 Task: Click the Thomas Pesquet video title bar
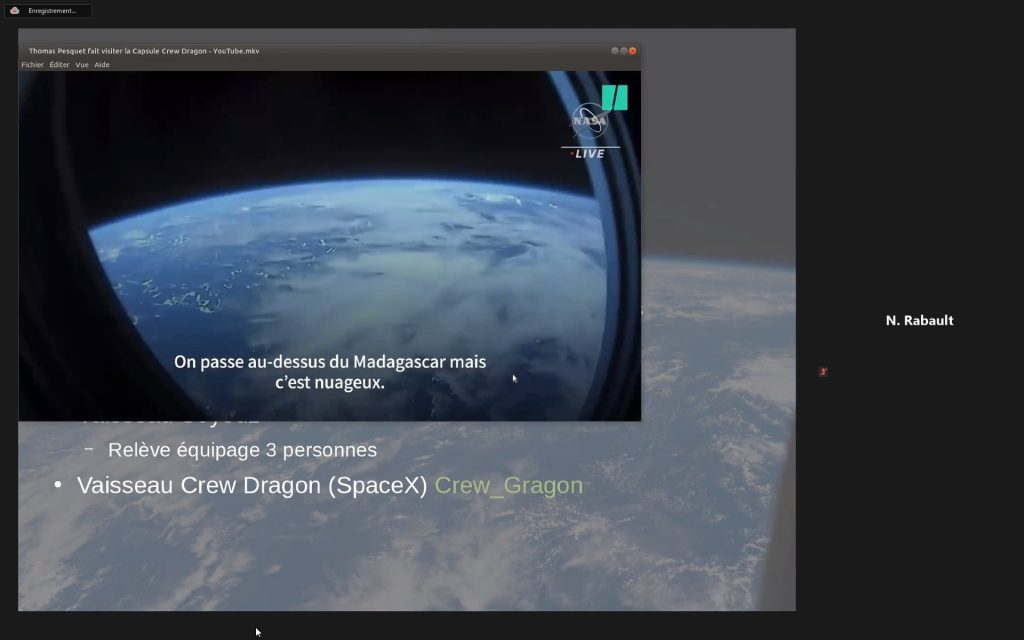click(x=329, y=50)
